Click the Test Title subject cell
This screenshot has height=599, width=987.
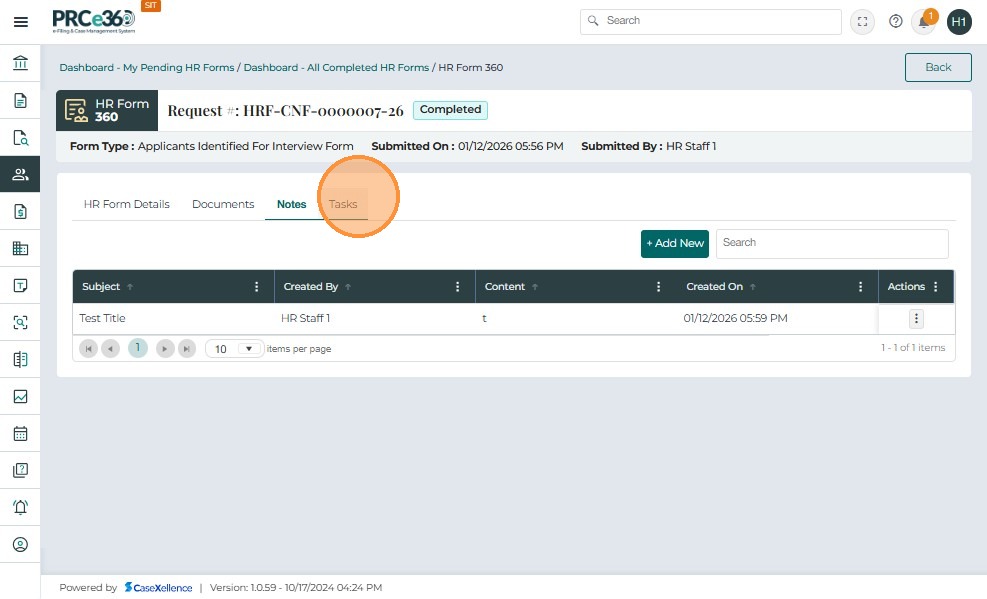(103, 318)
